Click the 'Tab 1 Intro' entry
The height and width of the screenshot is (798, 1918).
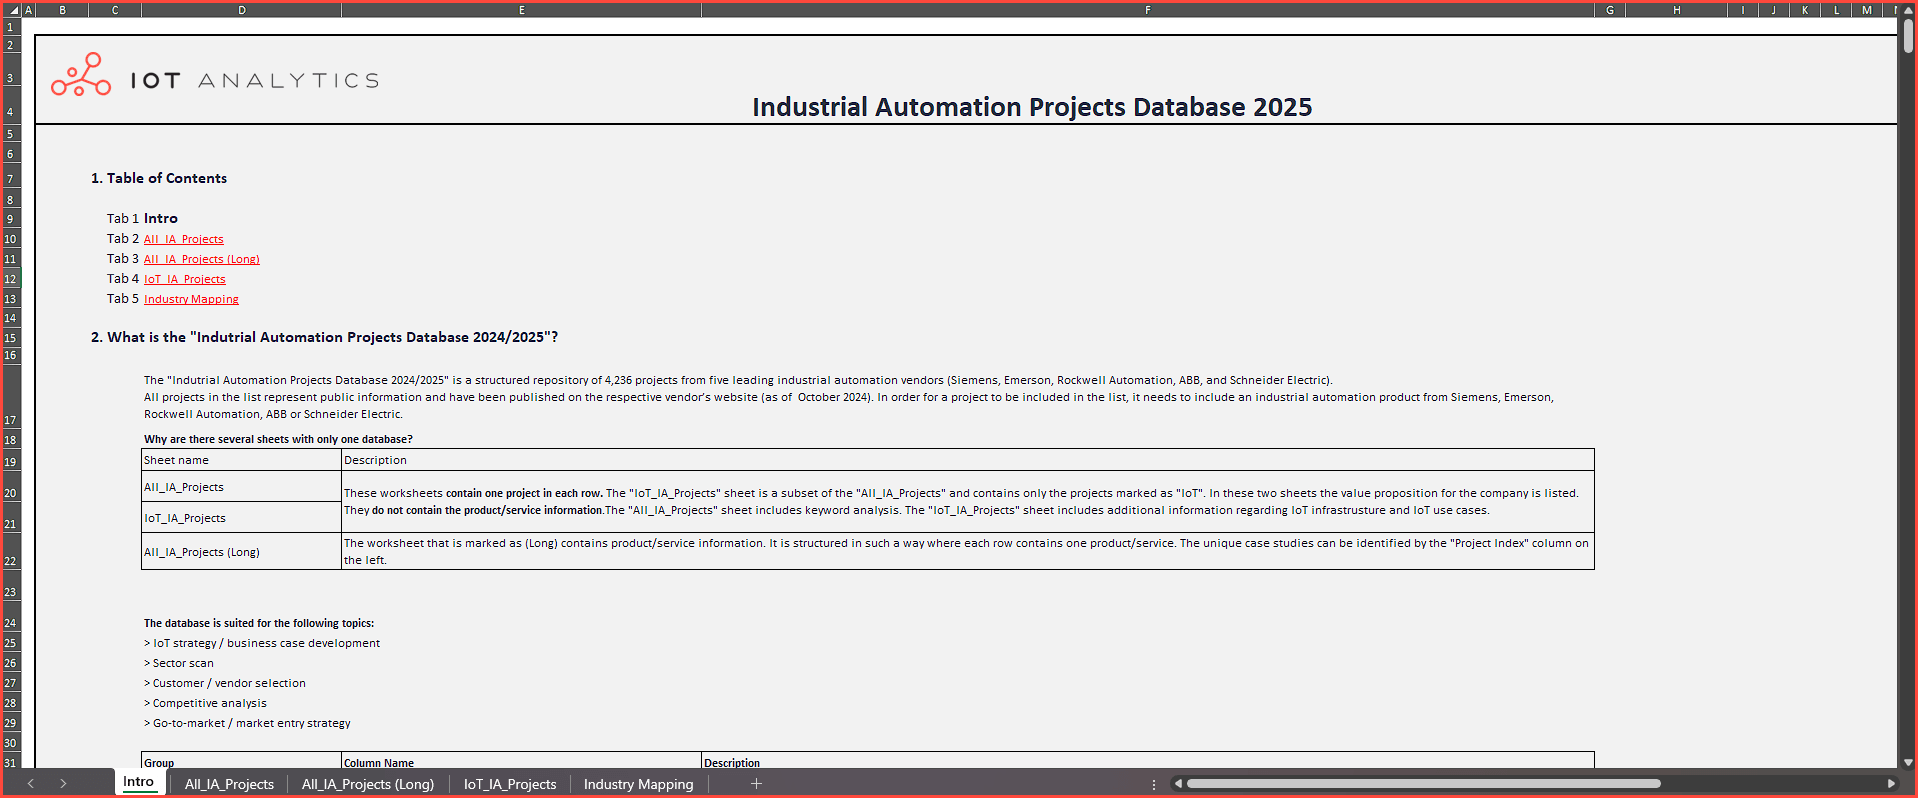(x=142, y=218)
